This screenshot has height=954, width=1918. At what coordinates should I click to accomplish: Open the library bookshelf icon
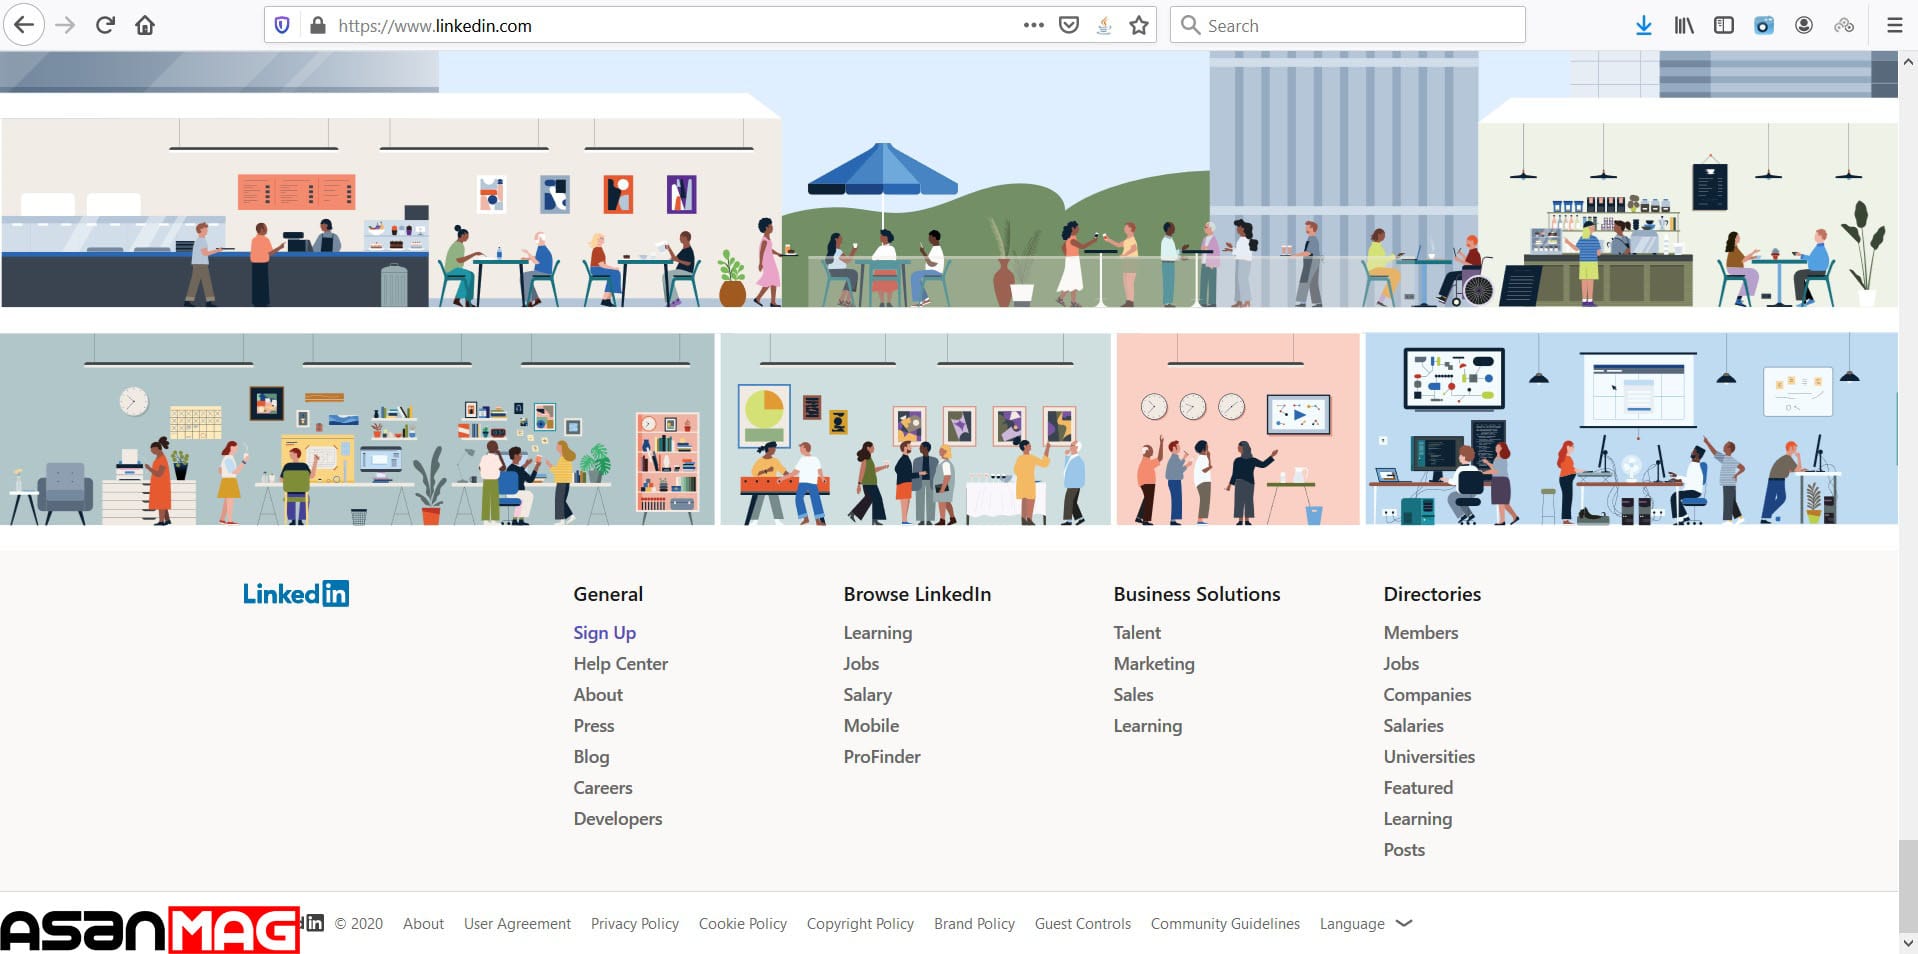coord(1684,25)
